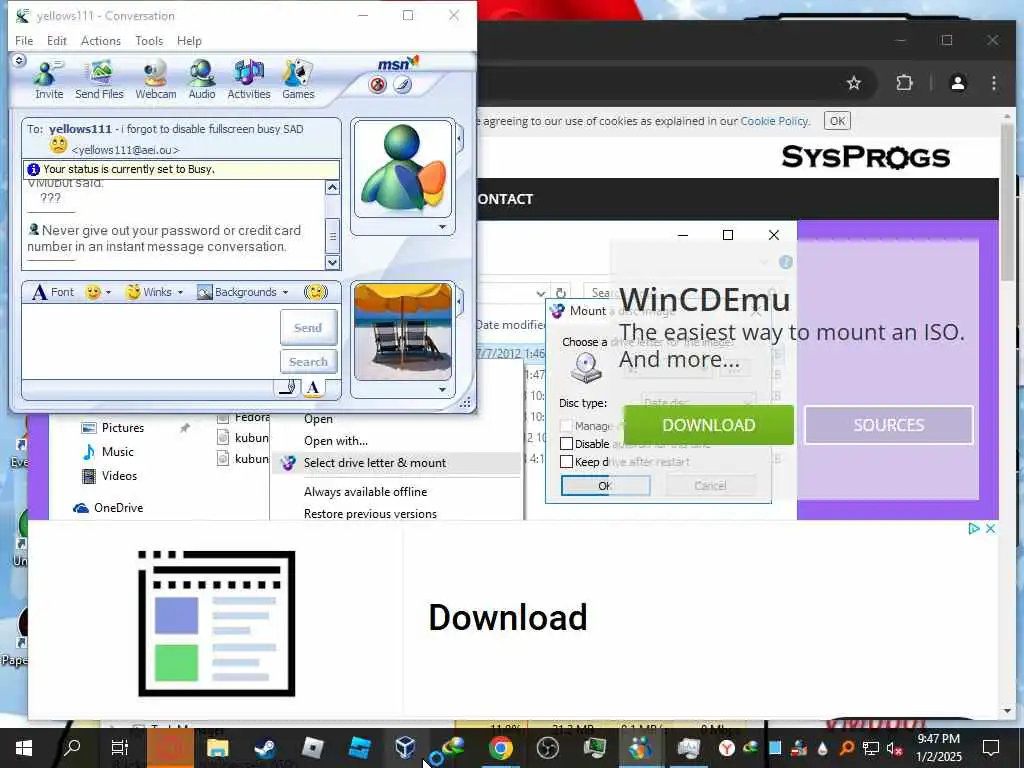Choose Select drive letter & mount
1024x768 pixels.
(397, 462)
